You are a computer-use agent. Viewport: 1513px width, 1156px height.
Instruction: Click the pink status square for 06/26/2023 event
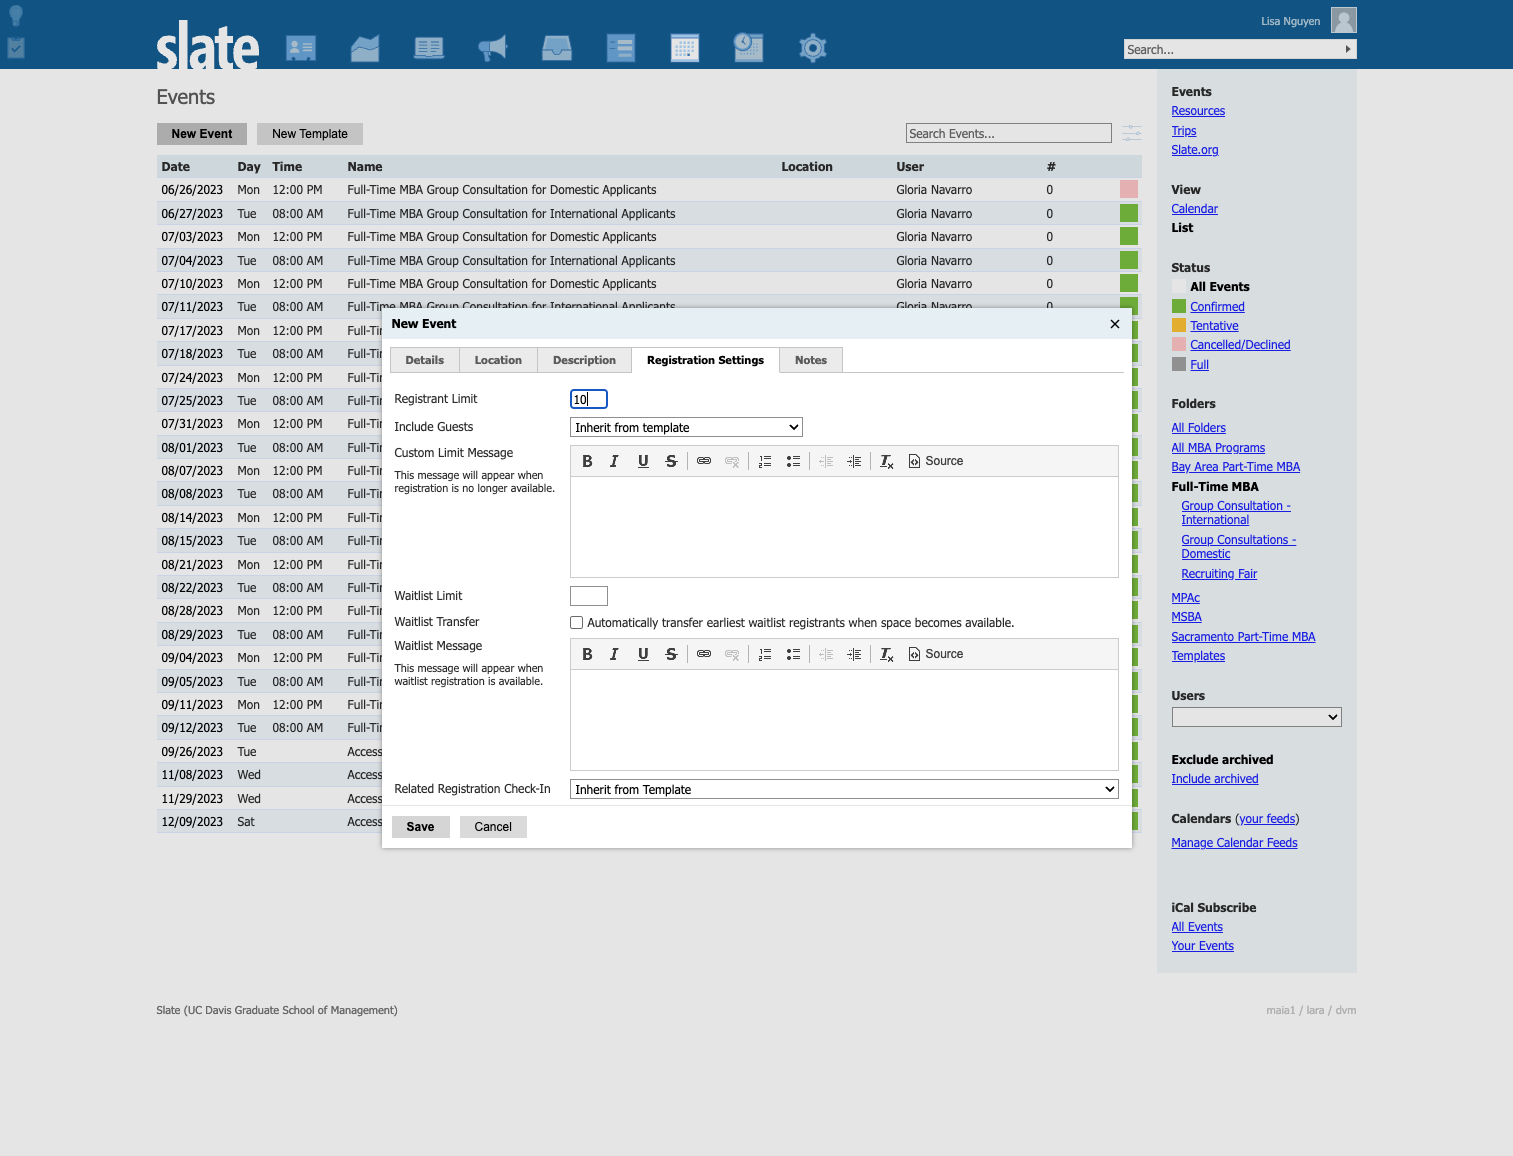tap(1129, 189)
